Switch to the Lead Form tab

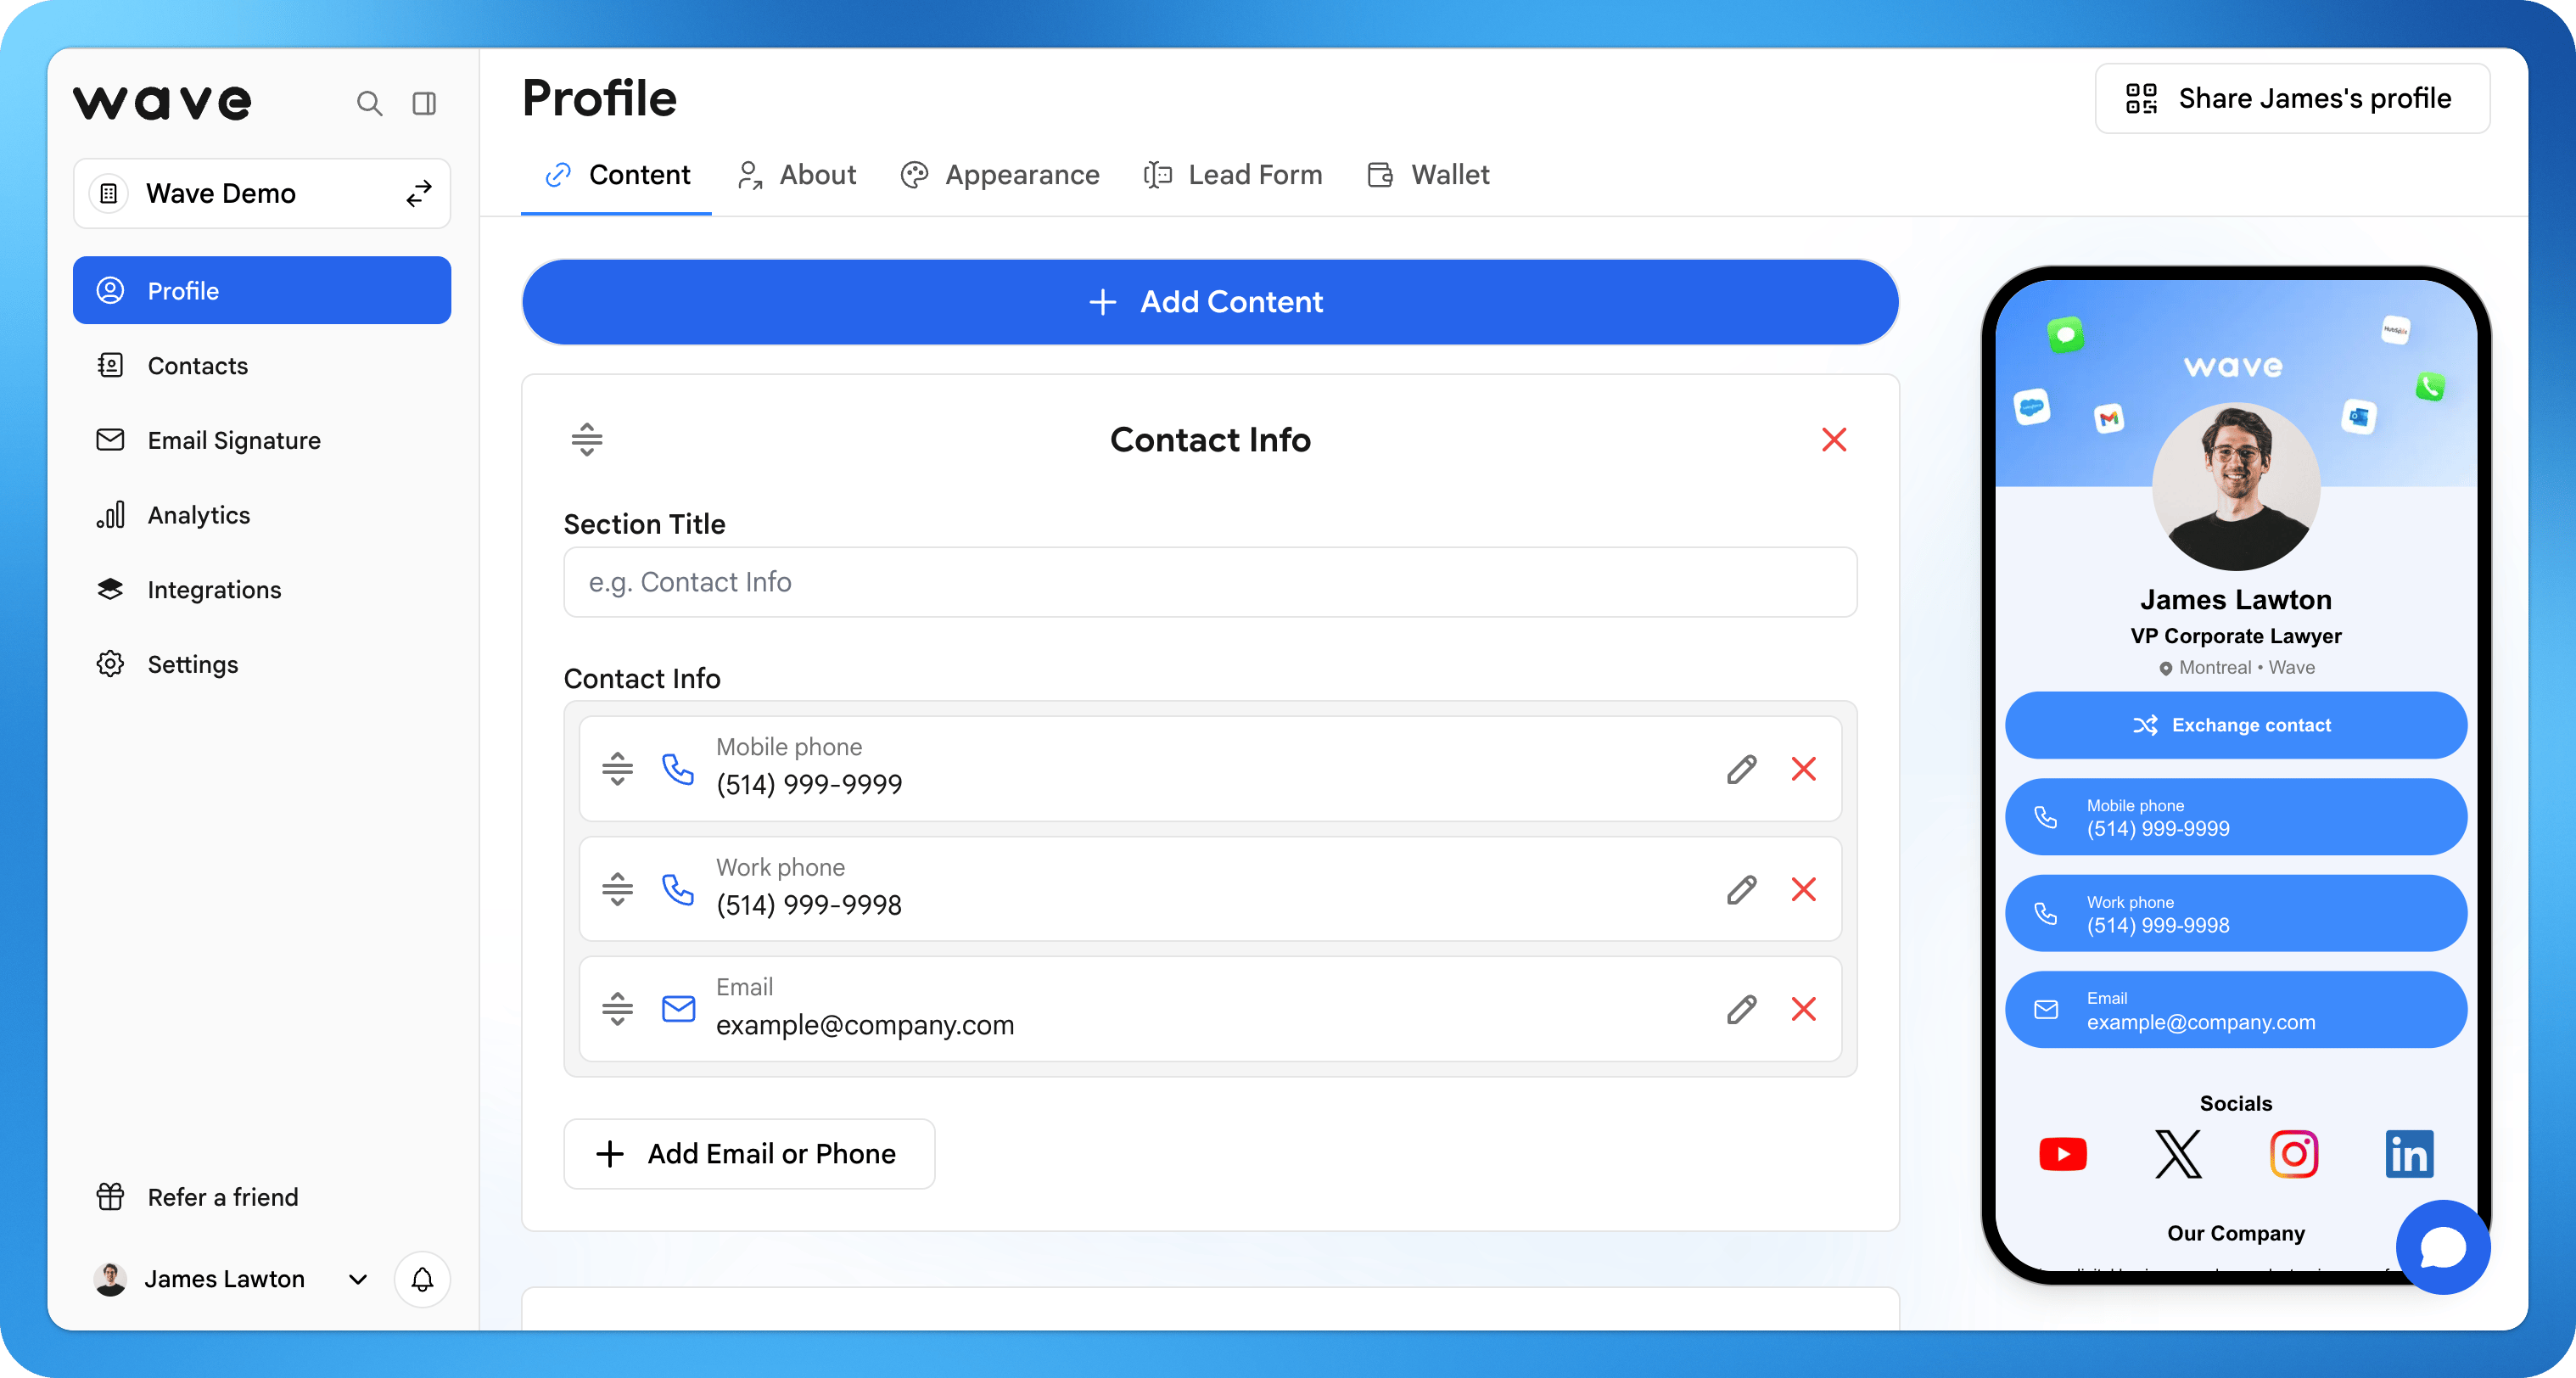tap(1233, 175)
